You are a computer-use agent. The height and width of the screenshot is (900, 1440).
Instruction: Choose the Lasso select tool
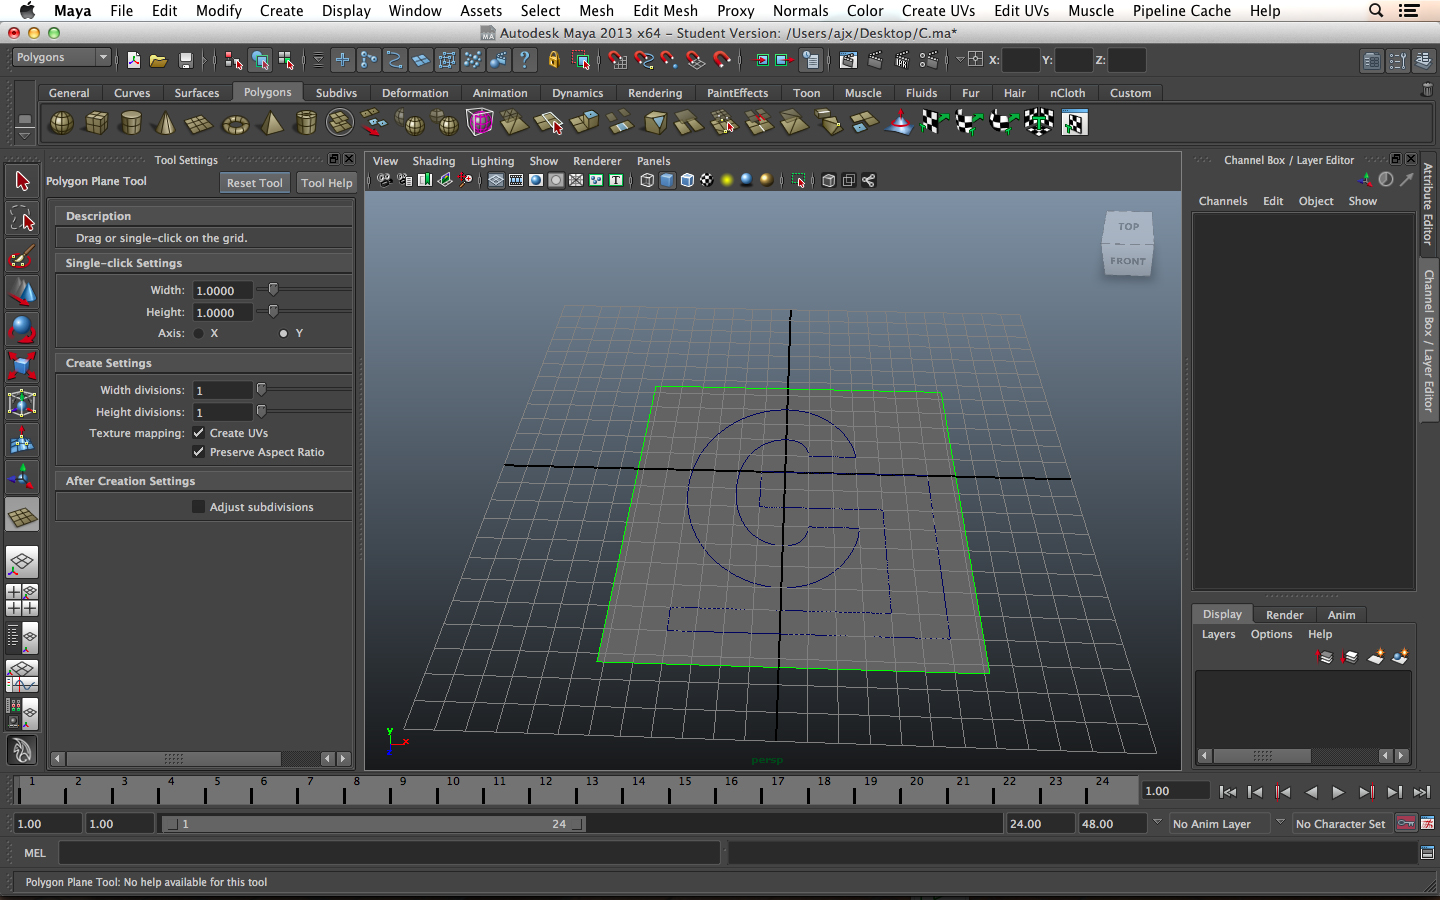click(22, 218)
